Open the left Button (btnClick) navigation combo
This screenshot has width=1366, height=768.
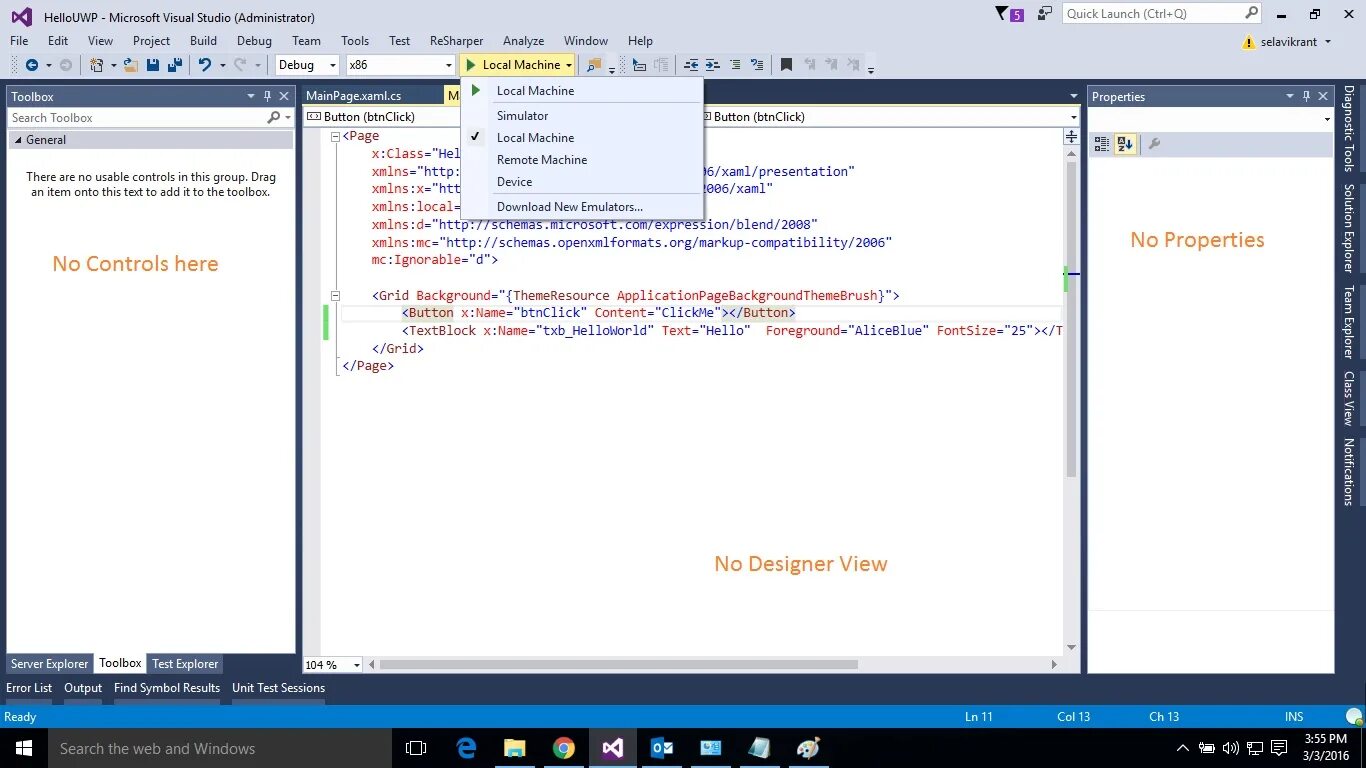[x=381, y=117]
